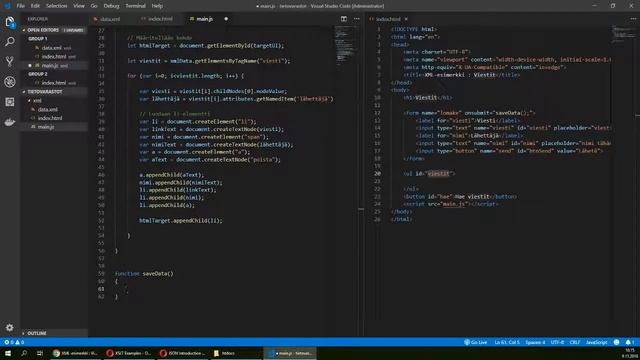Open data.xml under Group 1 open editors
The image size is (640, 360).
pyautogui.click(x=51, y=48)
